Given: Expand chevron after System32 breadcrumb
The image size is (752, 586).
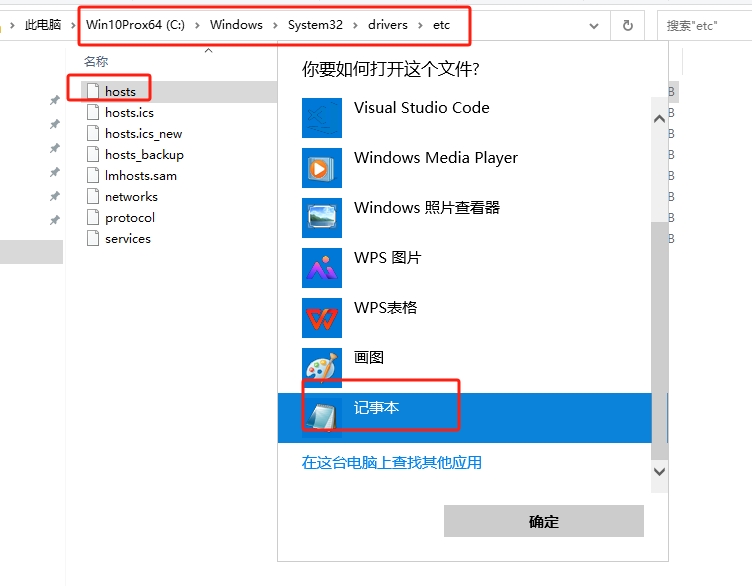Looking at the screenshot, I should [355, 25].
